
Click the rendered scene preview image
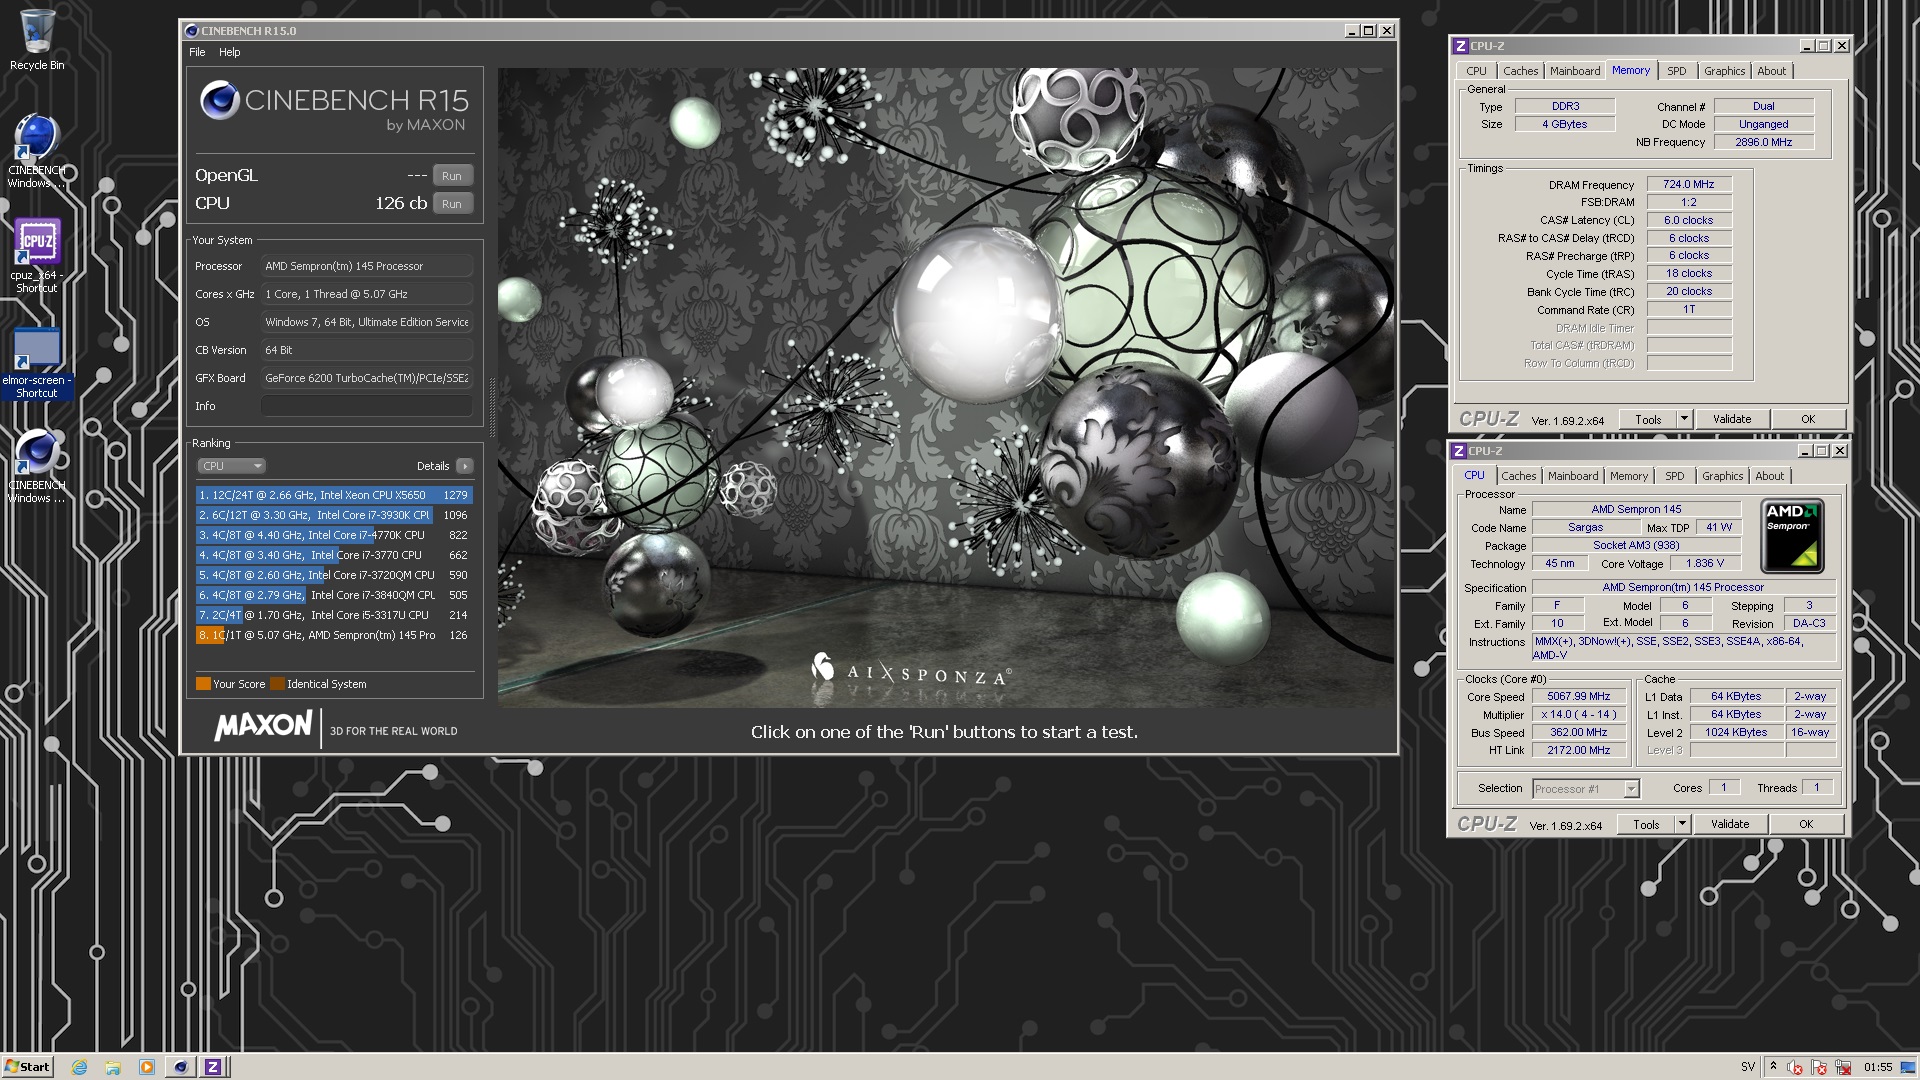click(x=945, y=388)
